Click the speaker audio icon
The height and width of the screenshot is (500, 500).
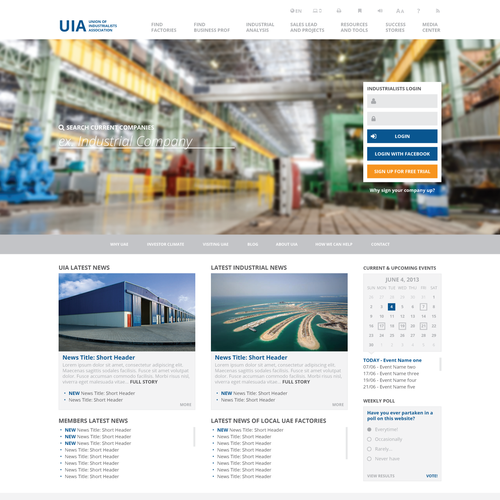click(380, 11)
